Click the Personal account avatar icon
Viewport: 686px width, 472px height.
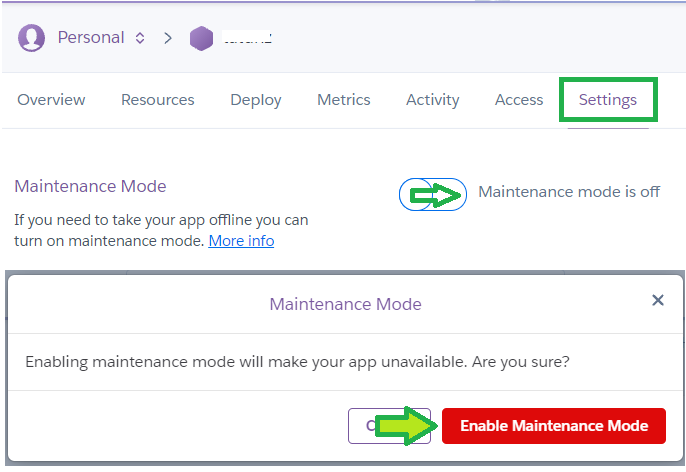31,38
